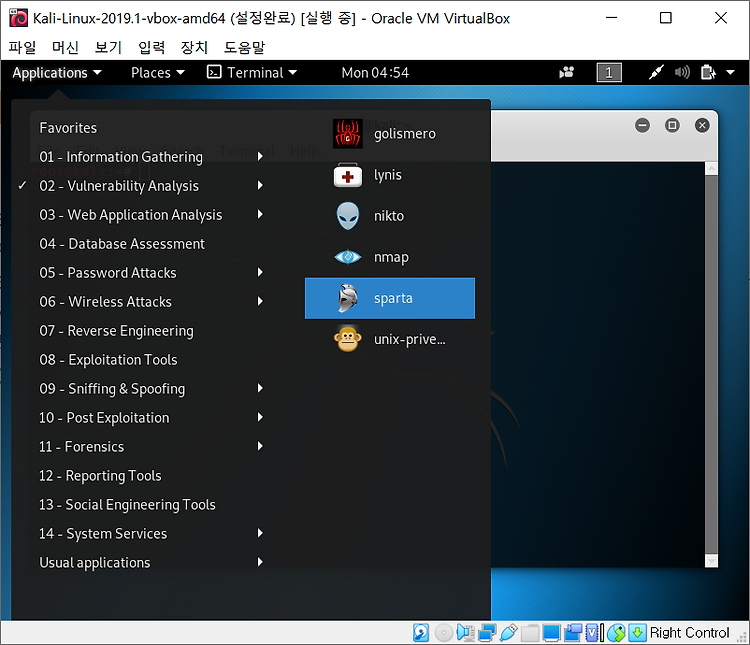Click VirtualBox display status icon
The width and height of the screenshot is (750, 645).
click(551, 633)
